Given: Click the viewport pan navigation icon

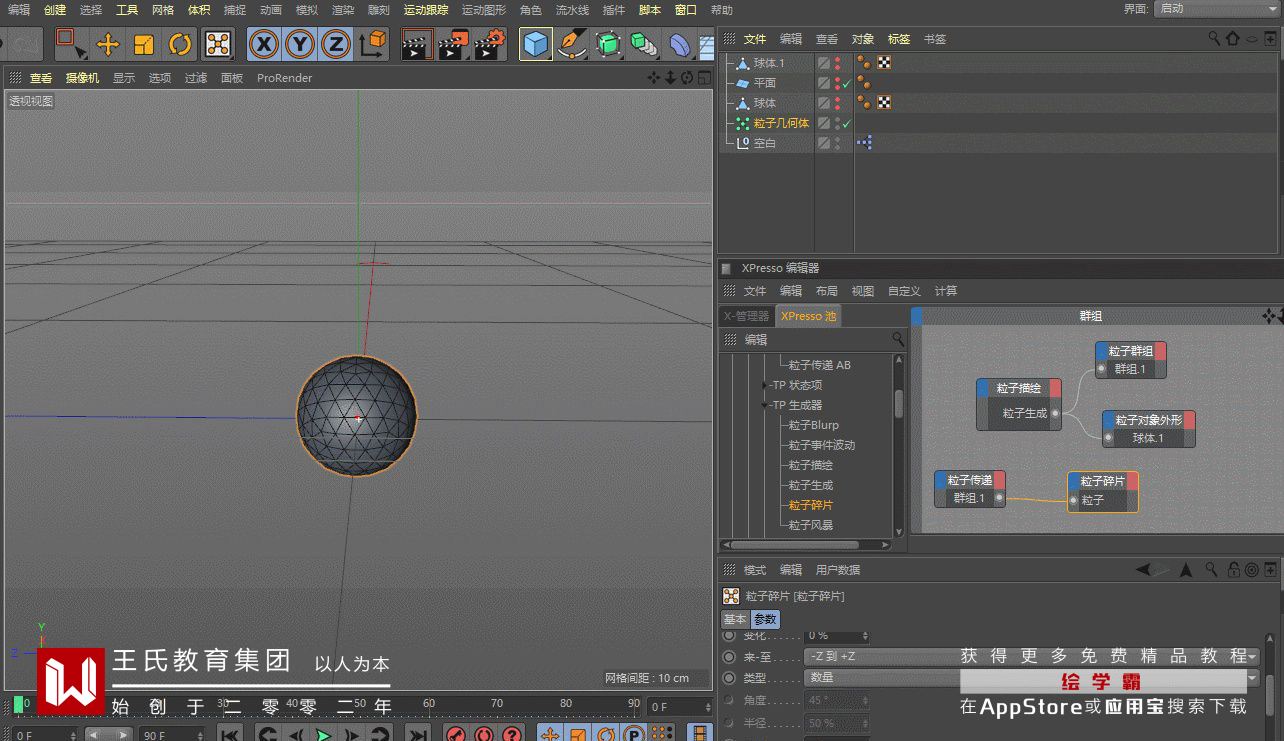Looking at the screenshot, I should (654, 78).
